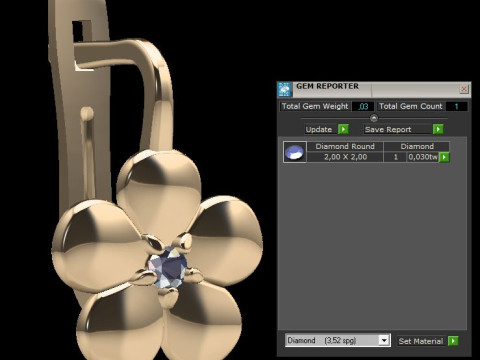Click the 2,00 X 2,00 size cell
Viewport: 480px width, 360px height.
[345, 157]
